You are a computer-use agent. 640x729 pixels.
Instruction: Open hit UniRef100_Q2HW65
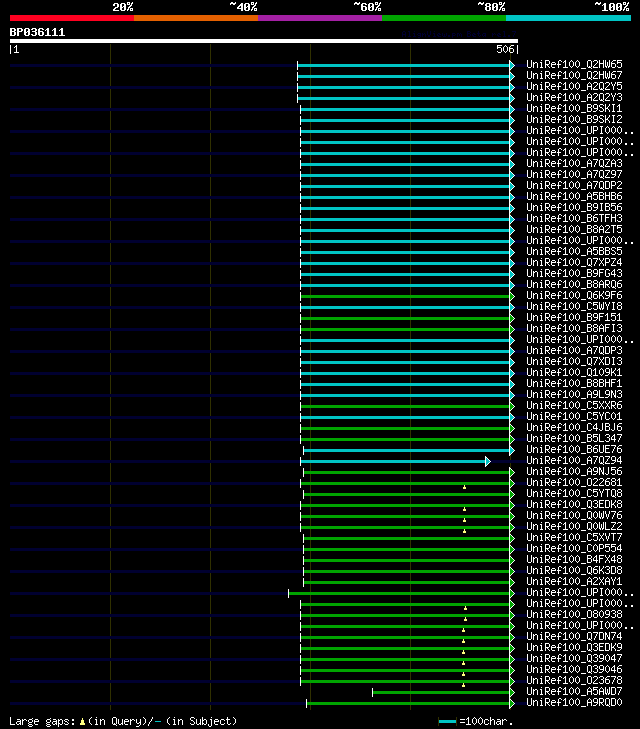[x=574, y=64]
